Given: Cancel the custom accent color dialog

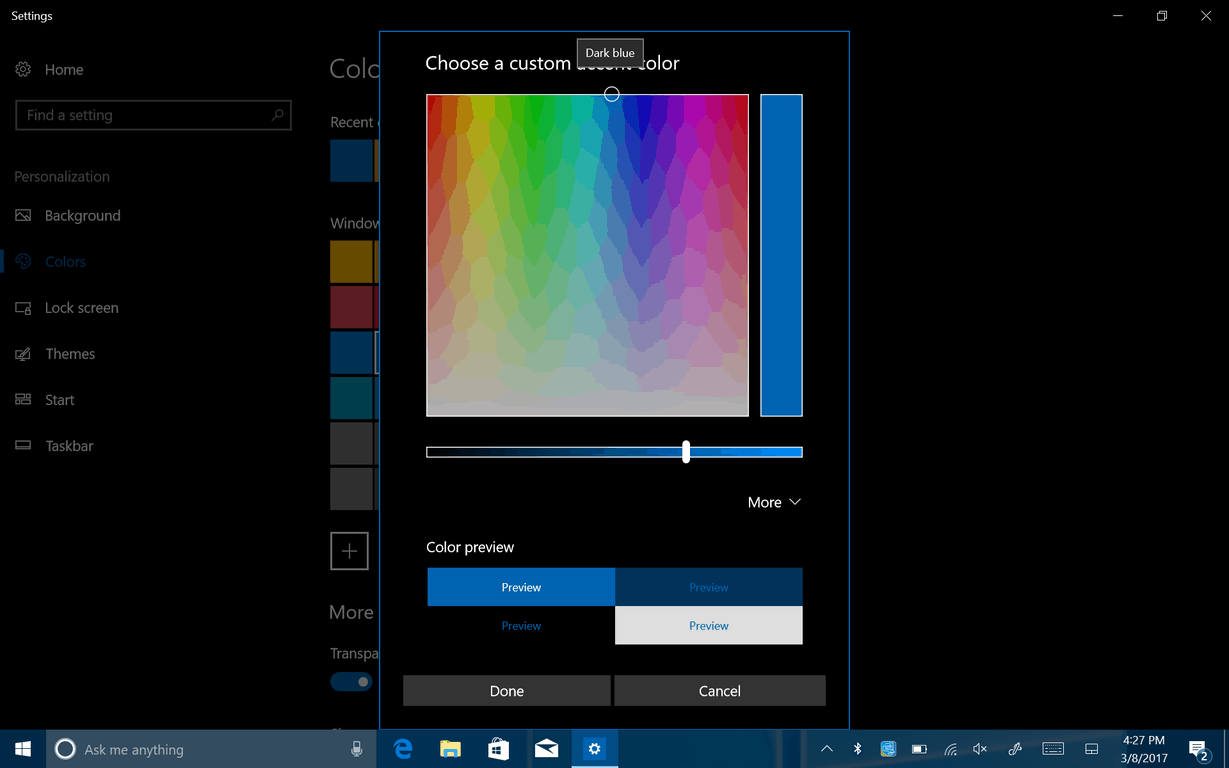Looking at the screenshot, I should [719, 690].
